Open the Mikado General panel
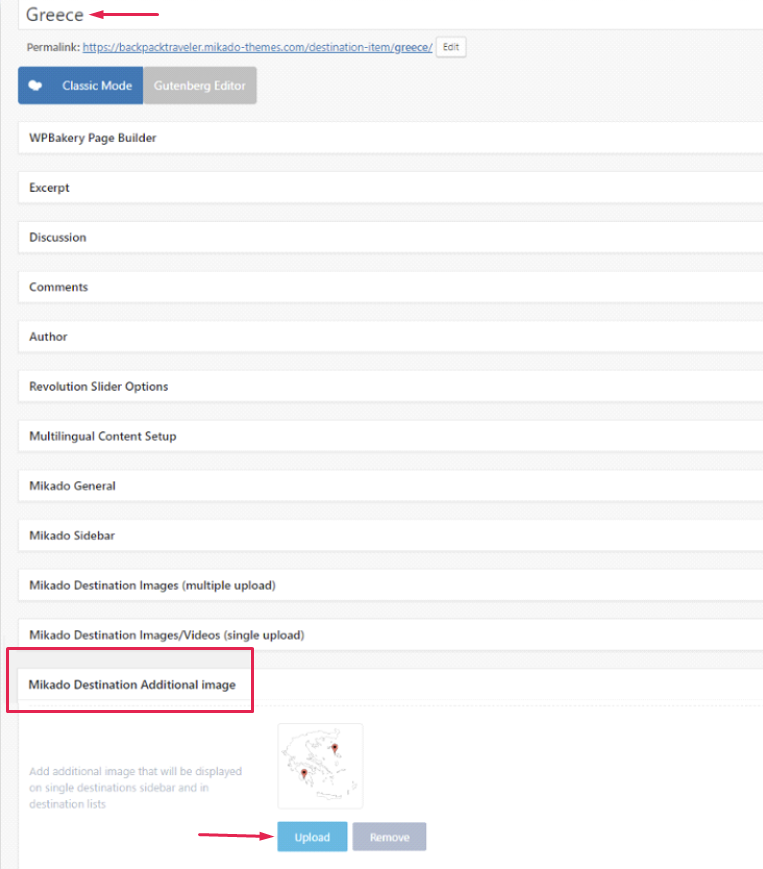 click(72, 486)
